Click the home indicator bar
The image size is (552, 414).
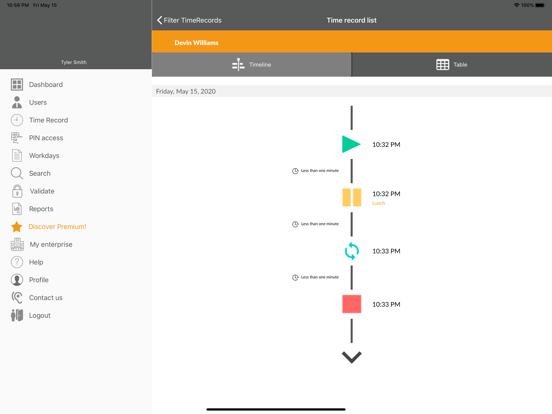click(276, 409)
